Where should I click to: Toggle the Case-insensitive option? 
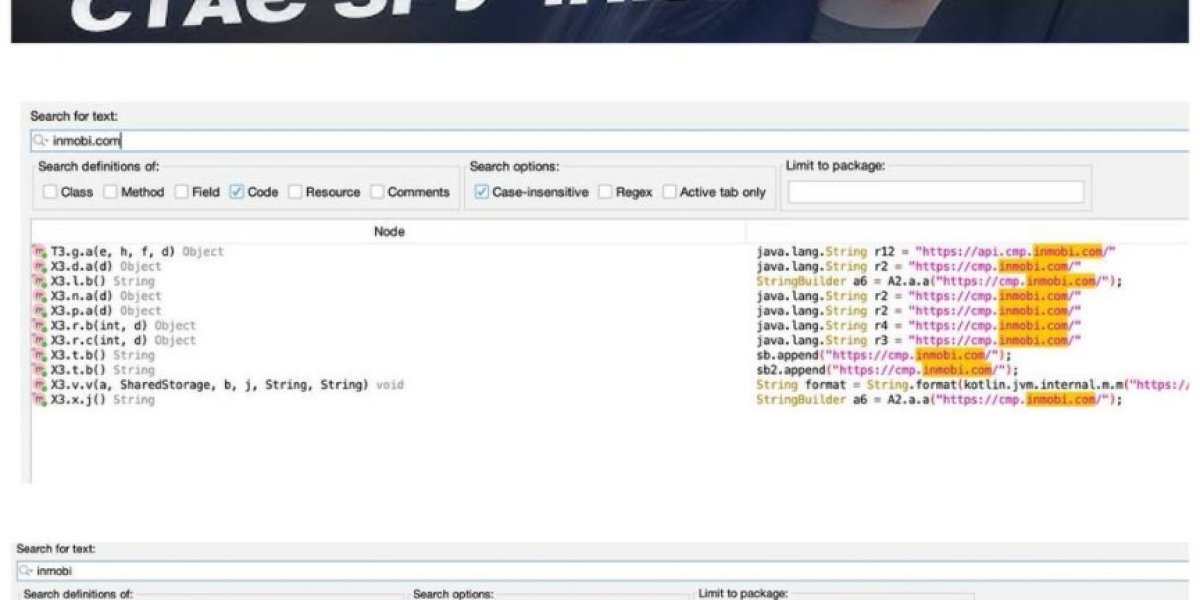[x=482, y=192]
